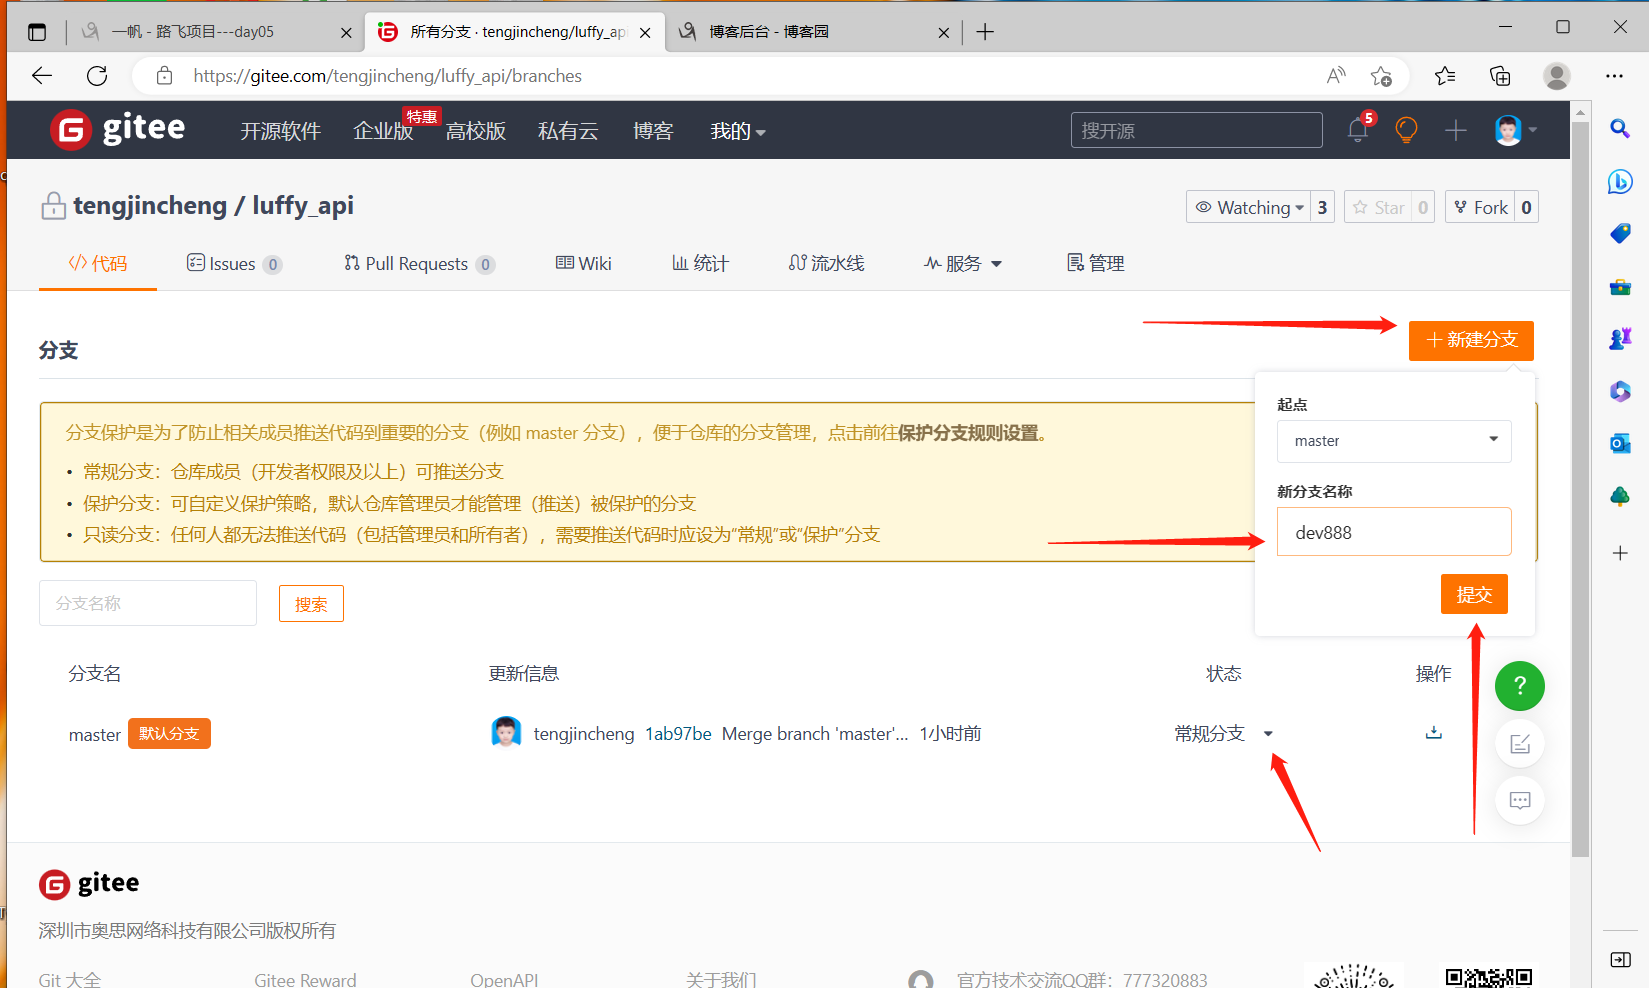Expand 常规分支 status dropdown for master
Image resolution: width=1649 pixels, height=988 pixels.
coord(1268,734)
